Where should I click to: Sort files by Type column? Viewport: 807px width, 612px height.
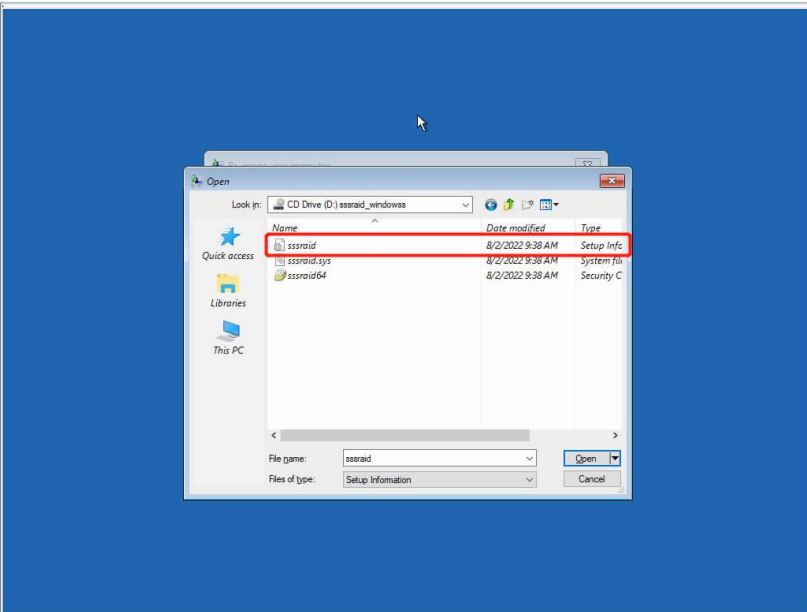point(600,228)
